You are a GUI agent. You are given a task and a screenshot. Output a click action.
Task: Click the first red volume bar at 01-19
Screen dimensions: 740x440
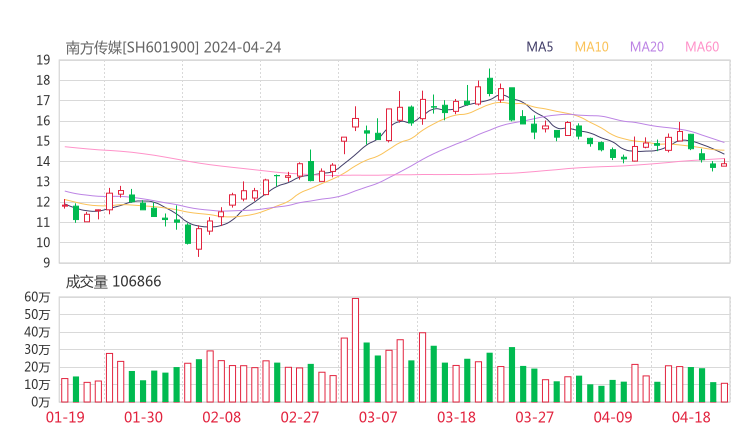point(65,390)
